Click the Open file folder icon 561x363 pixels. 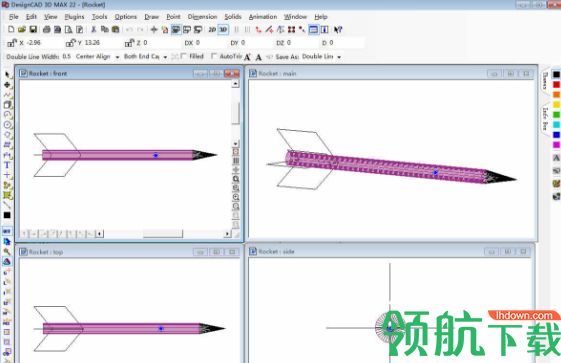(22, 30)
